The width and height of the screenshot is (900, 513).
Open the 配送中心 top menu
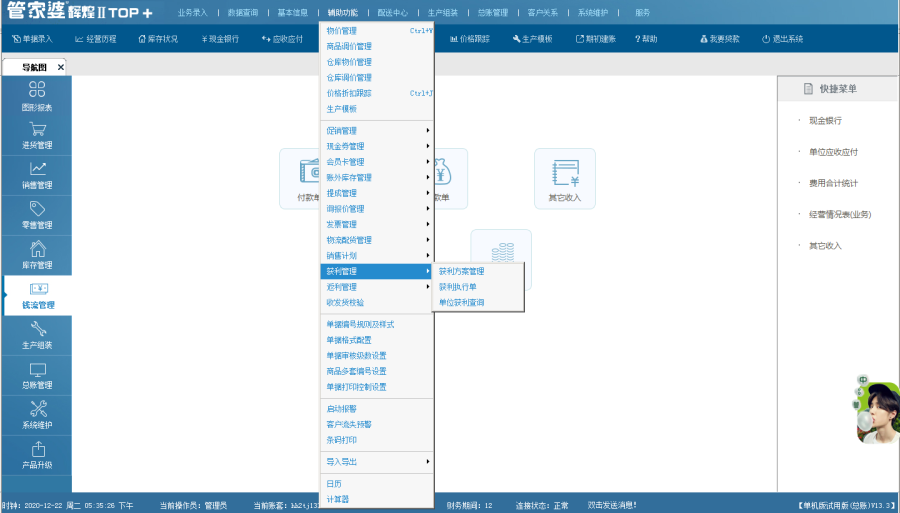click(x=392, y=13)
